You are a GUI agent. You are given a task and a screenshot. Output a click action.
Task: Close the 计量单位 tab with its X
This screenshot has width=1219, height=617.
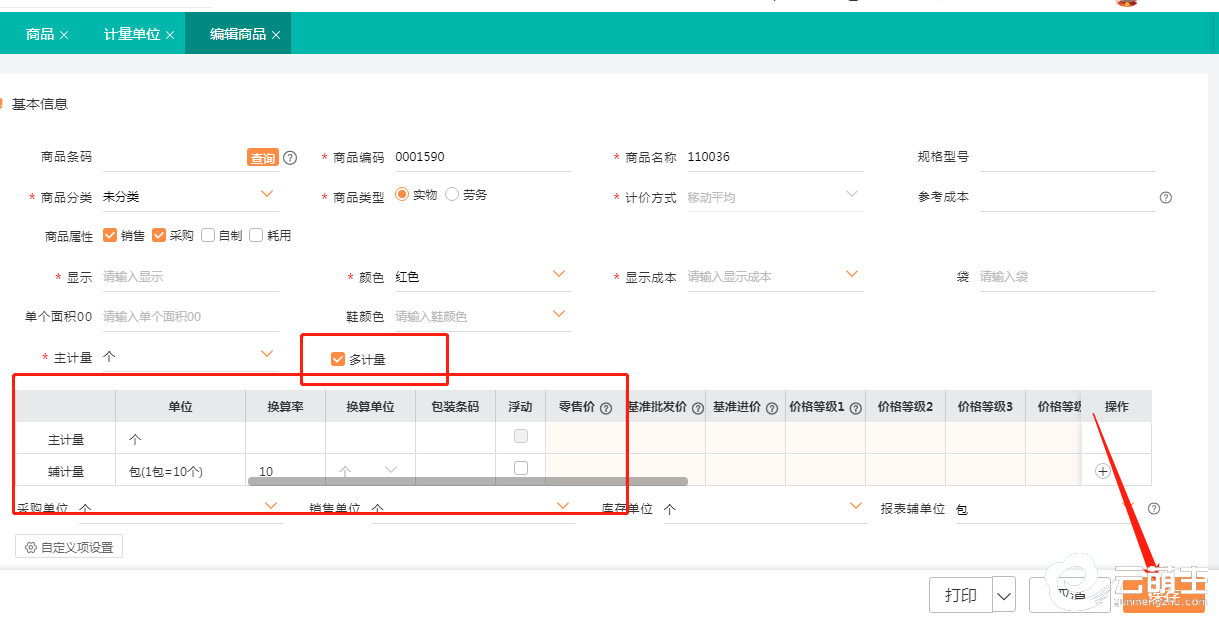(x=170, y=35)
